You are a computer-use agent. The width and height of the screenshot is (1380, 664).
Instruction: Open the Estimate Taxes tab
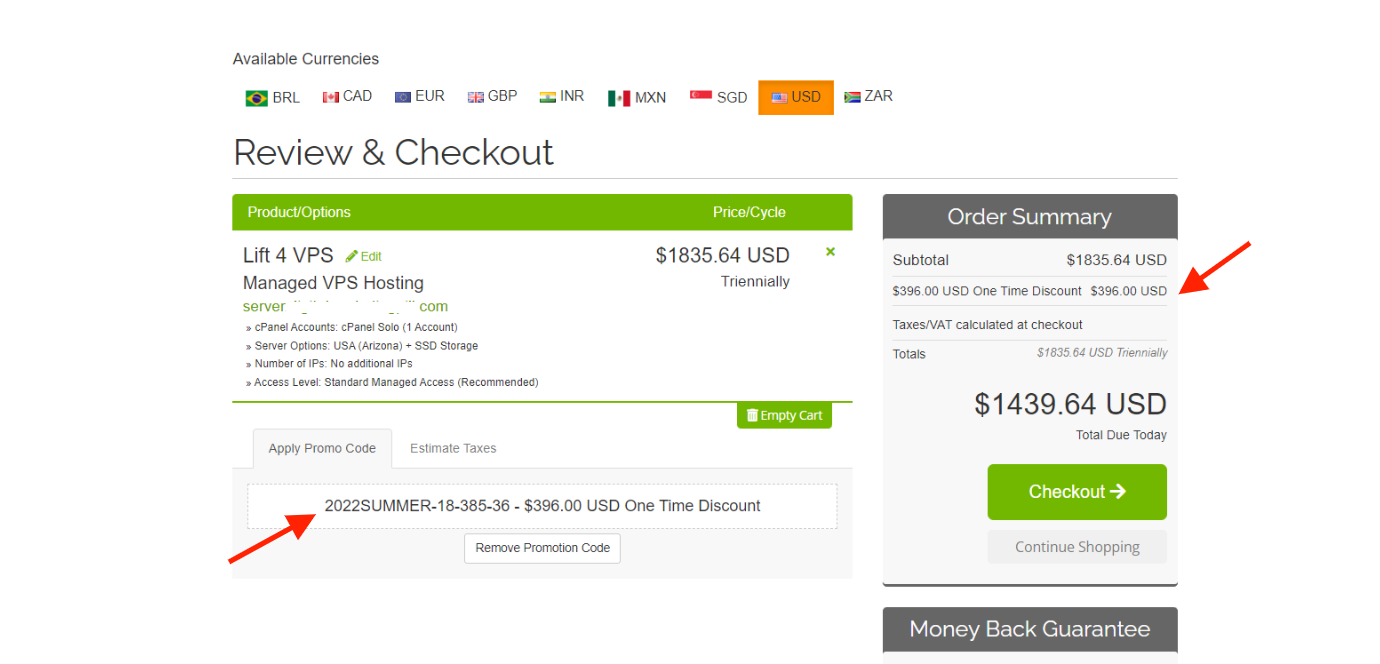pyautogui.click(x=453, y=448)
